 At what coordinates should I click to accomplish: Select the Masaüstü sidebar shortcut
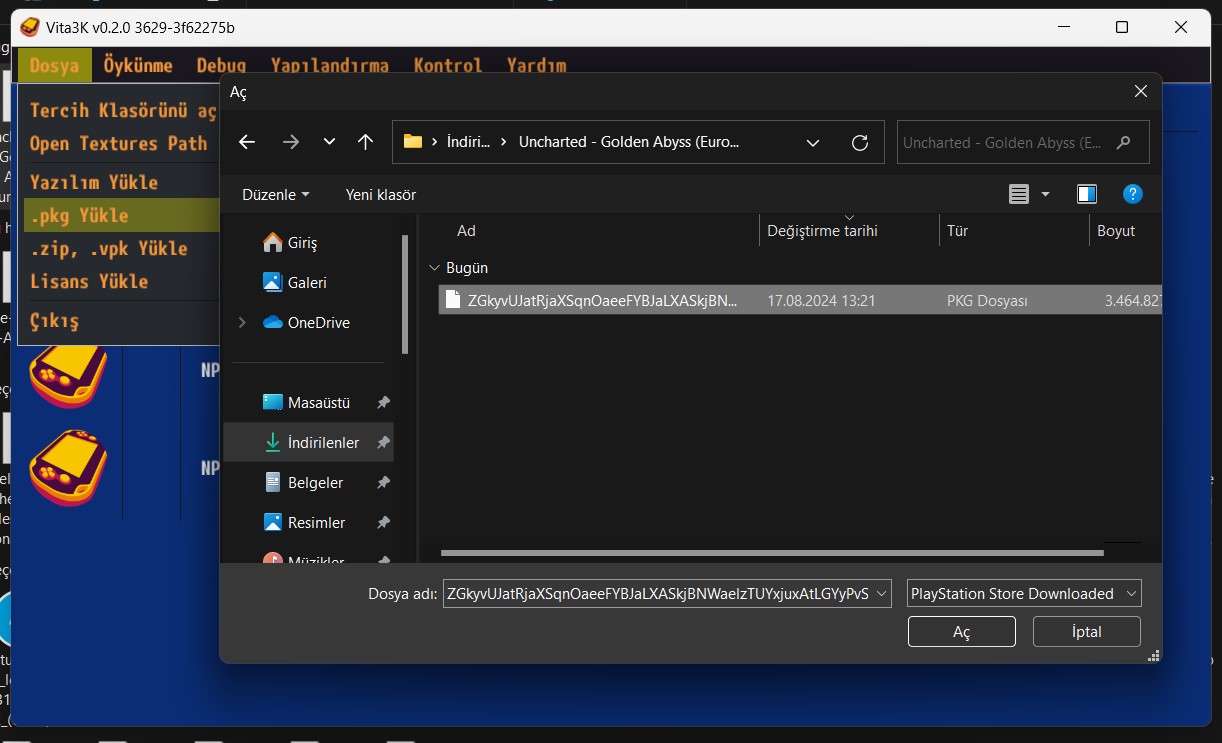point(318,403)
